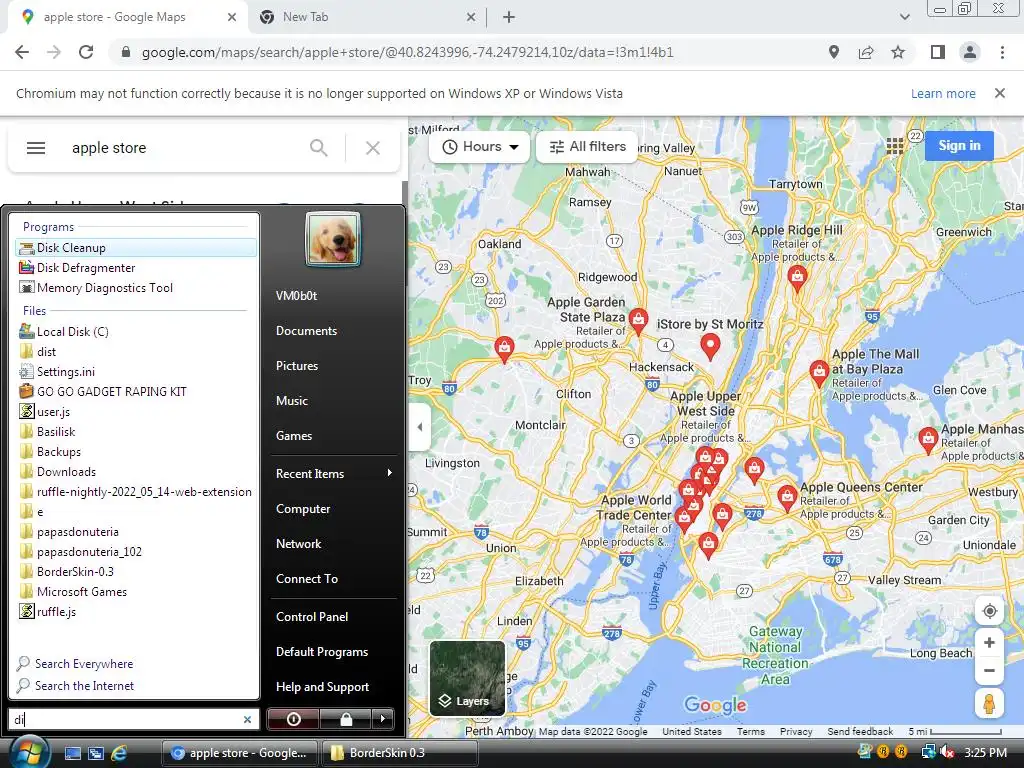Click the browser forward arrow
1024x768 pixels.
pyautogui.click(x=54, y=52)
